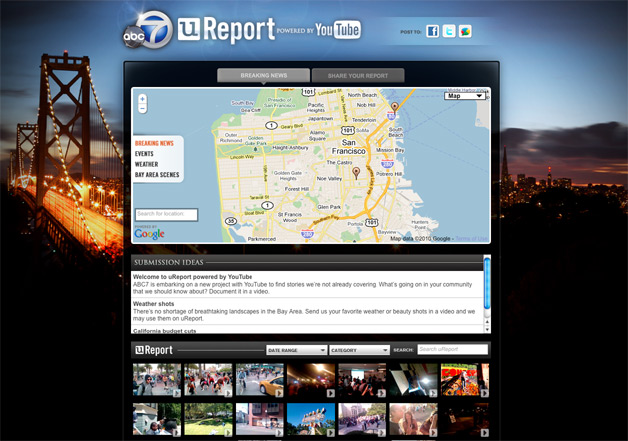
Task: Play the video thumbnail of blue sky sign
Action: click(x=311, y=419)
